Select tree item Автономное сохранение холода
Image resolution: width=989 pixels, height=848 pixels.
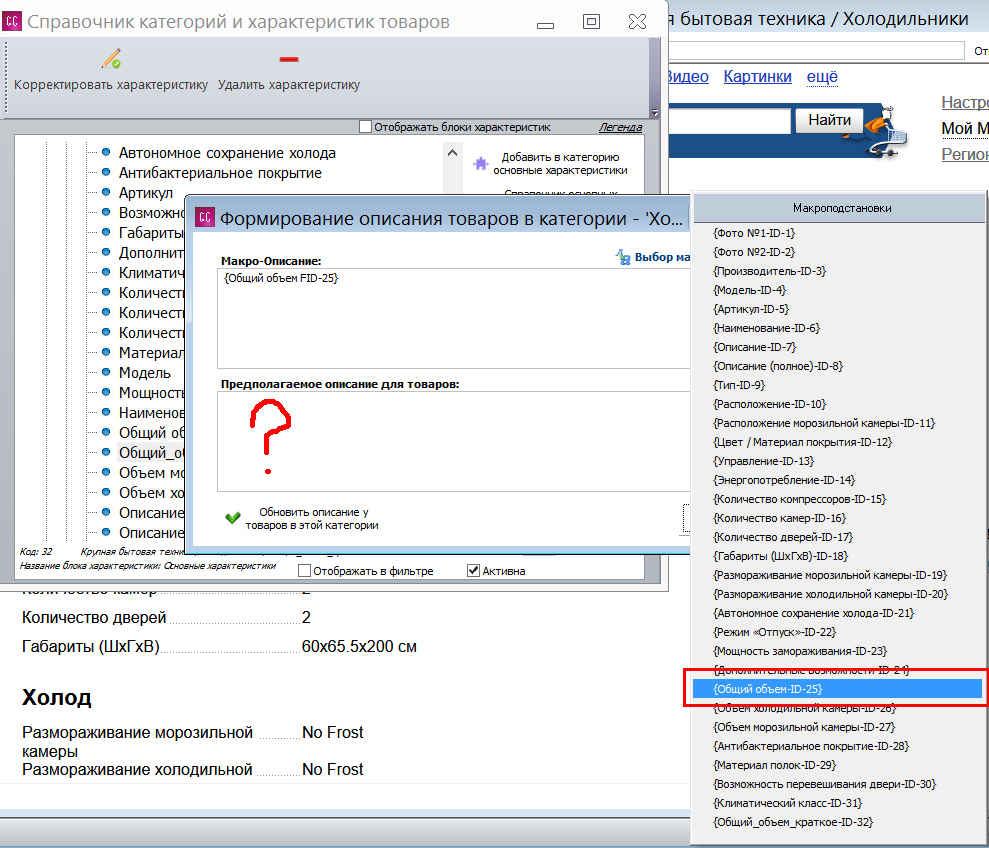[227, 153]
